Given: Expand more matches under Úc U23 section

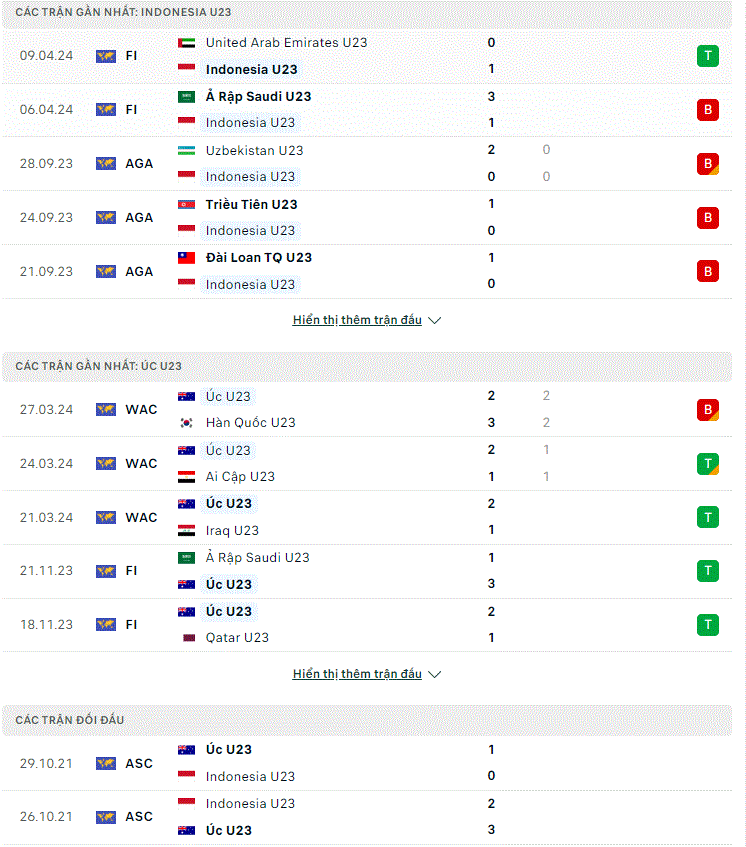Looking at the screenshot, I should click(x=357, y=674).
